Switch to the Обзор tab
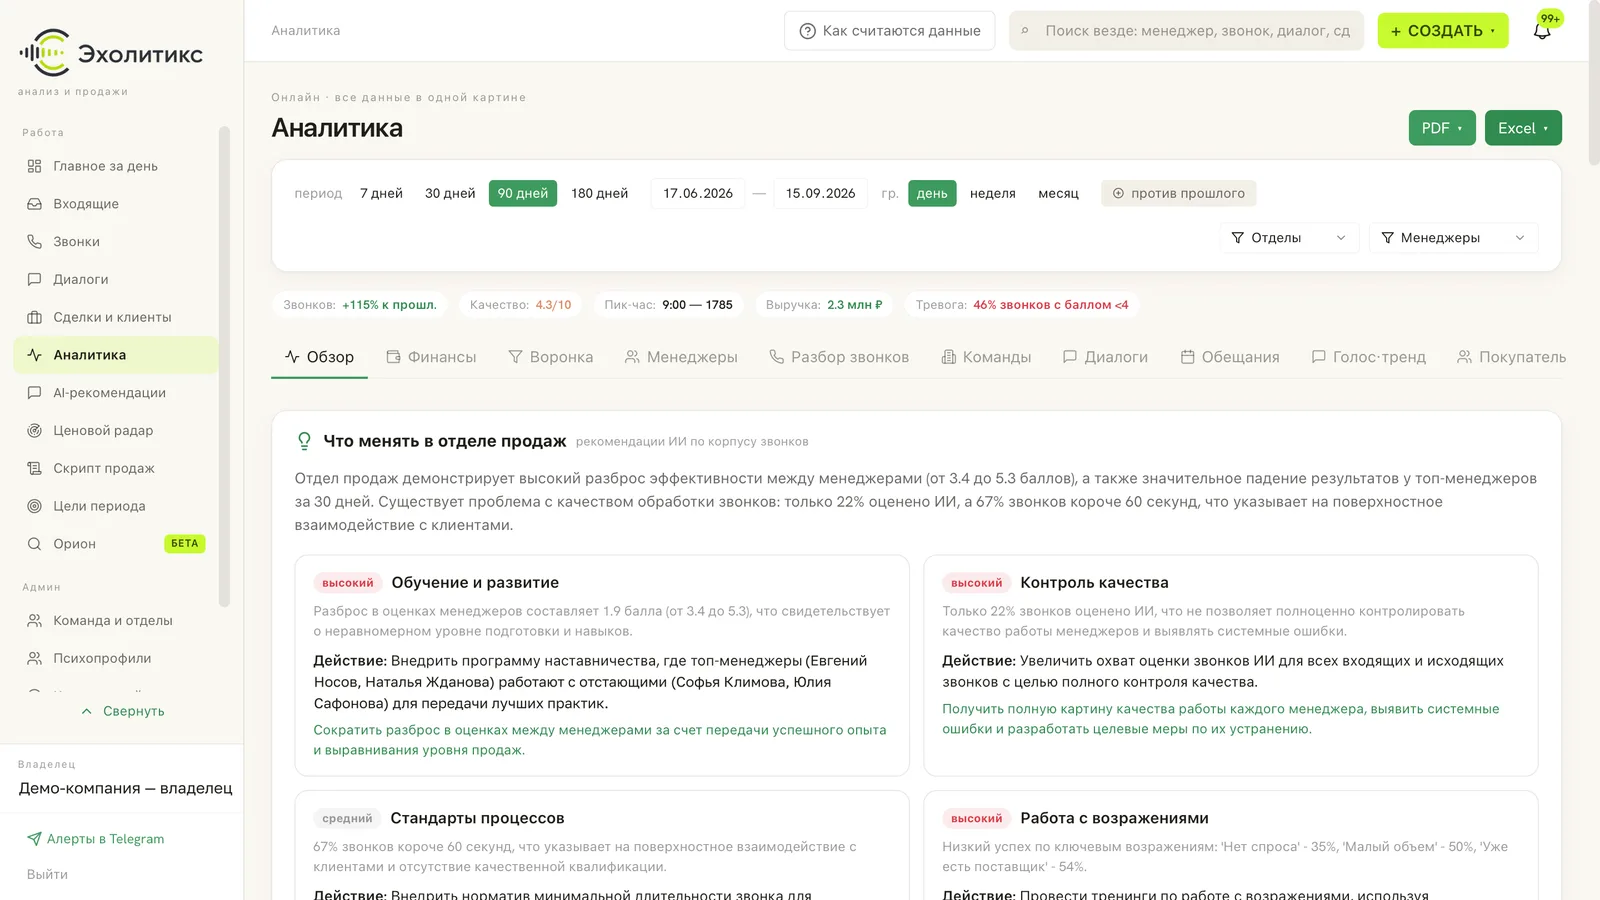Viewport: 1600px width, 900px height. coord(319,357)
